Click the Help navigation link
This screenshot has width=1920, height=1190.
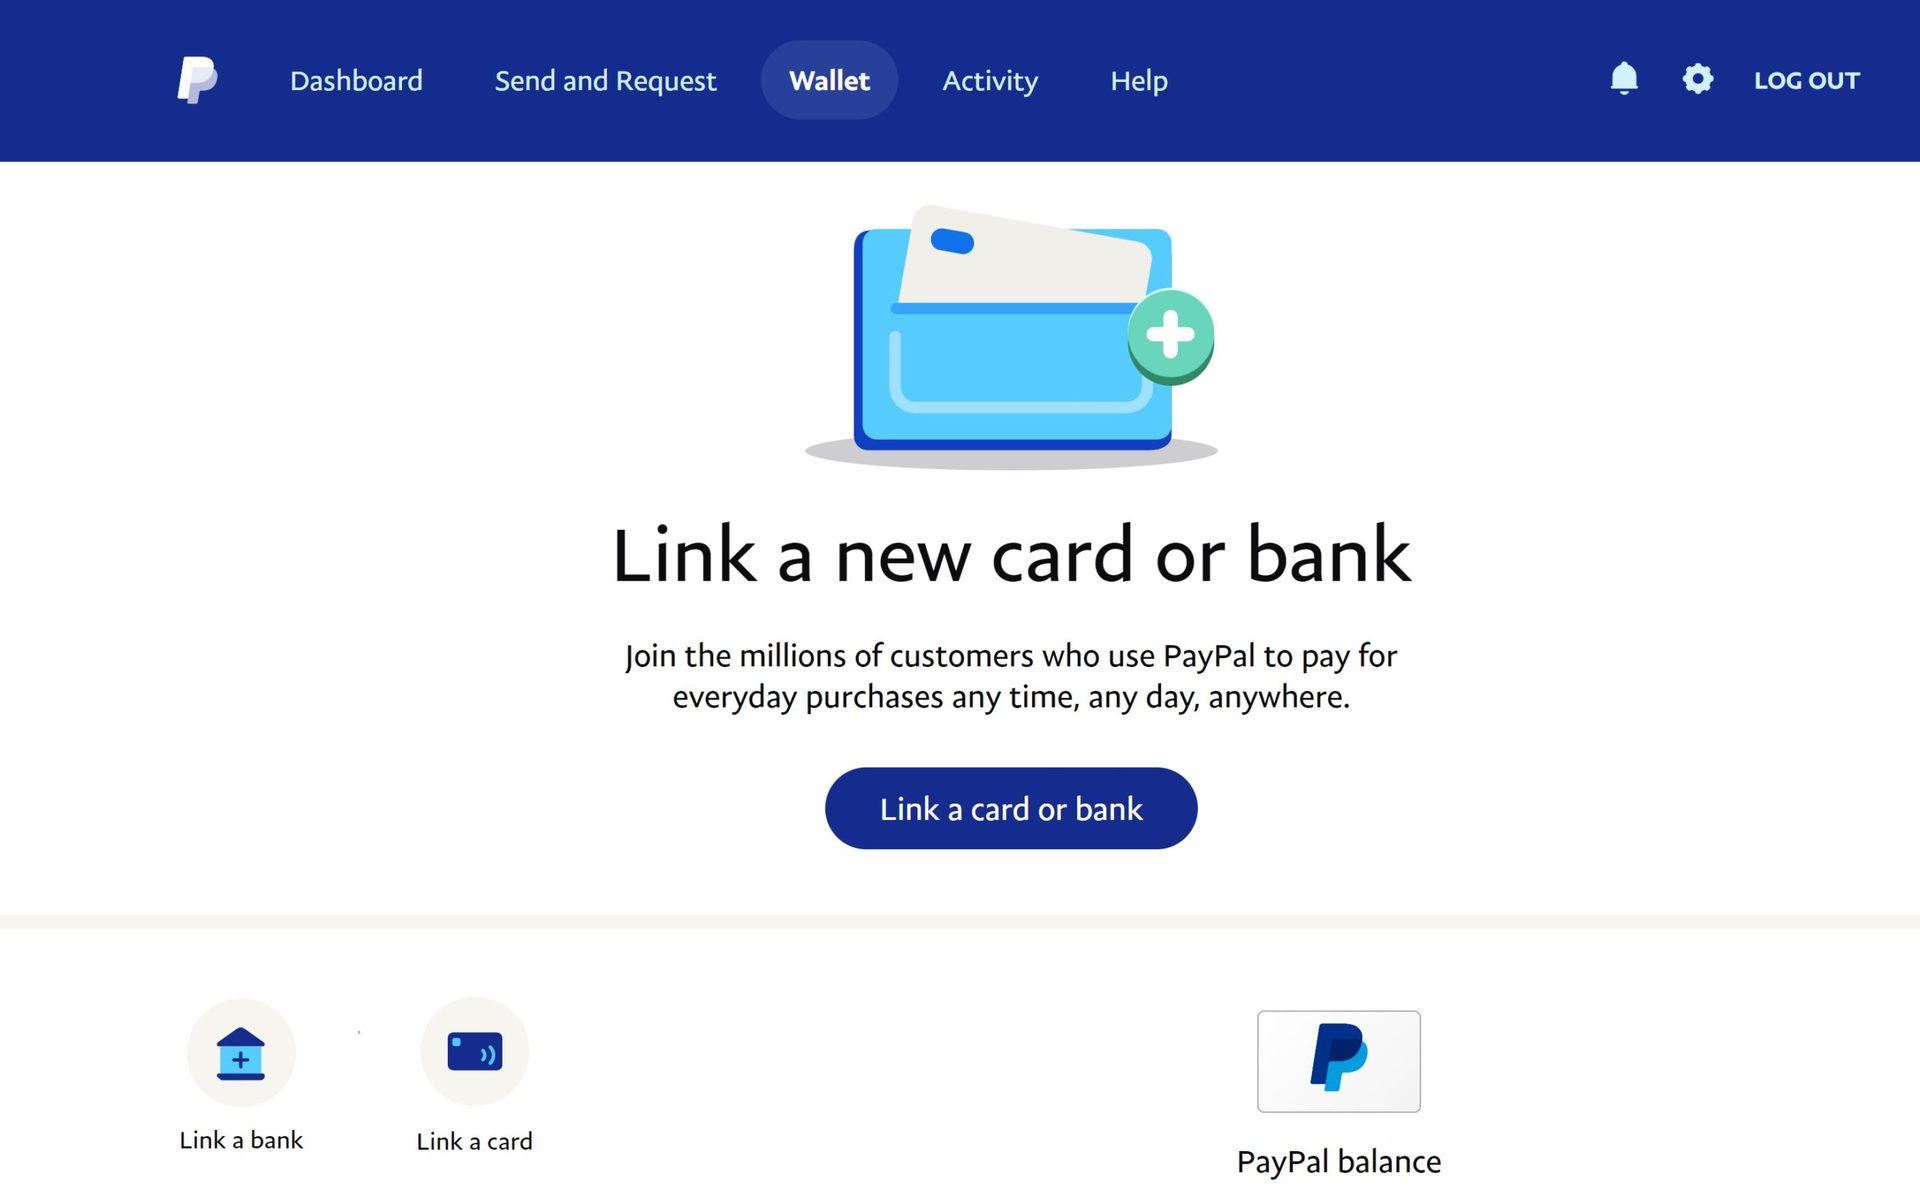tap(1137, 80)
